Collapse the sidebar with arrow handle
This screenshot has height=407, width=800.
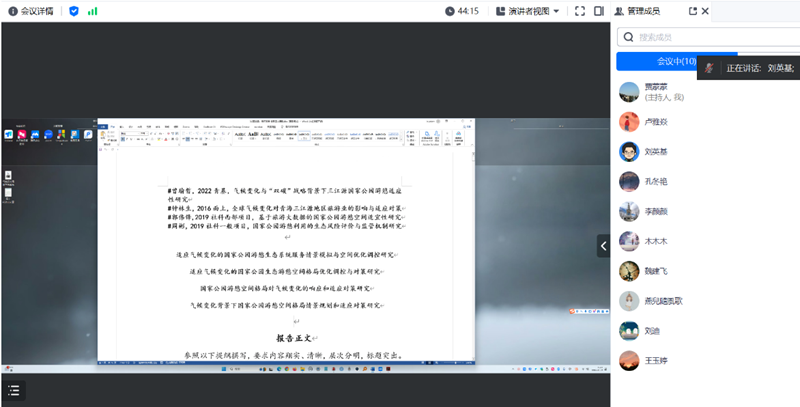604,245
